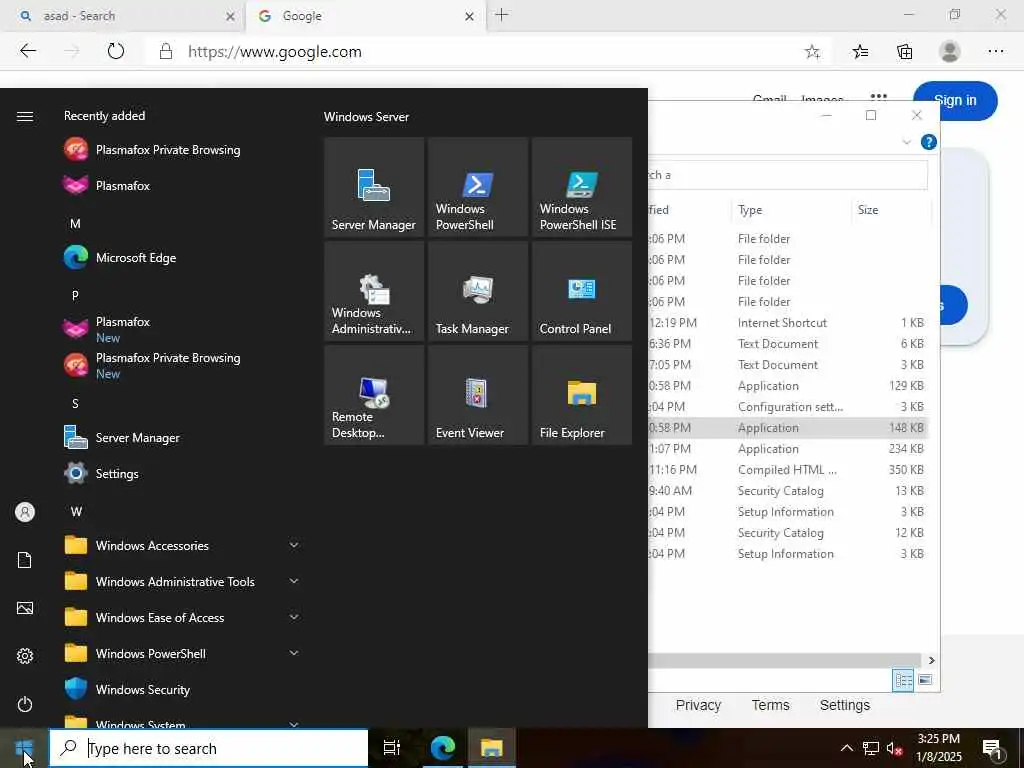Switch Explorer to large icons view
Viewport: 1024px width, 768px height.
coord(925,680)
